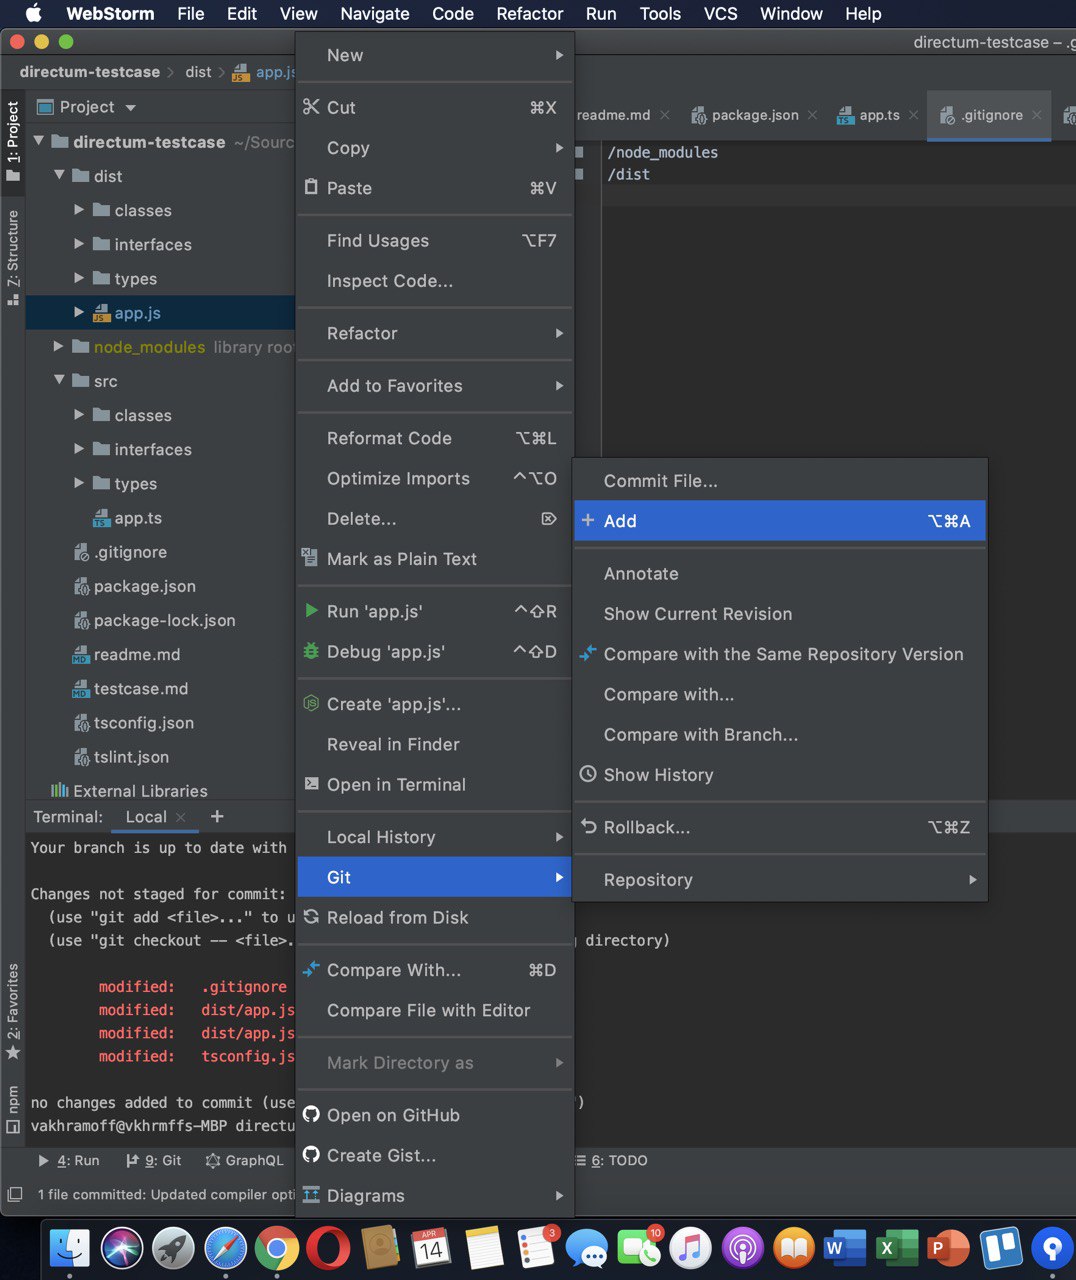Open the VCS menu in menu bar

pos(720,13)
